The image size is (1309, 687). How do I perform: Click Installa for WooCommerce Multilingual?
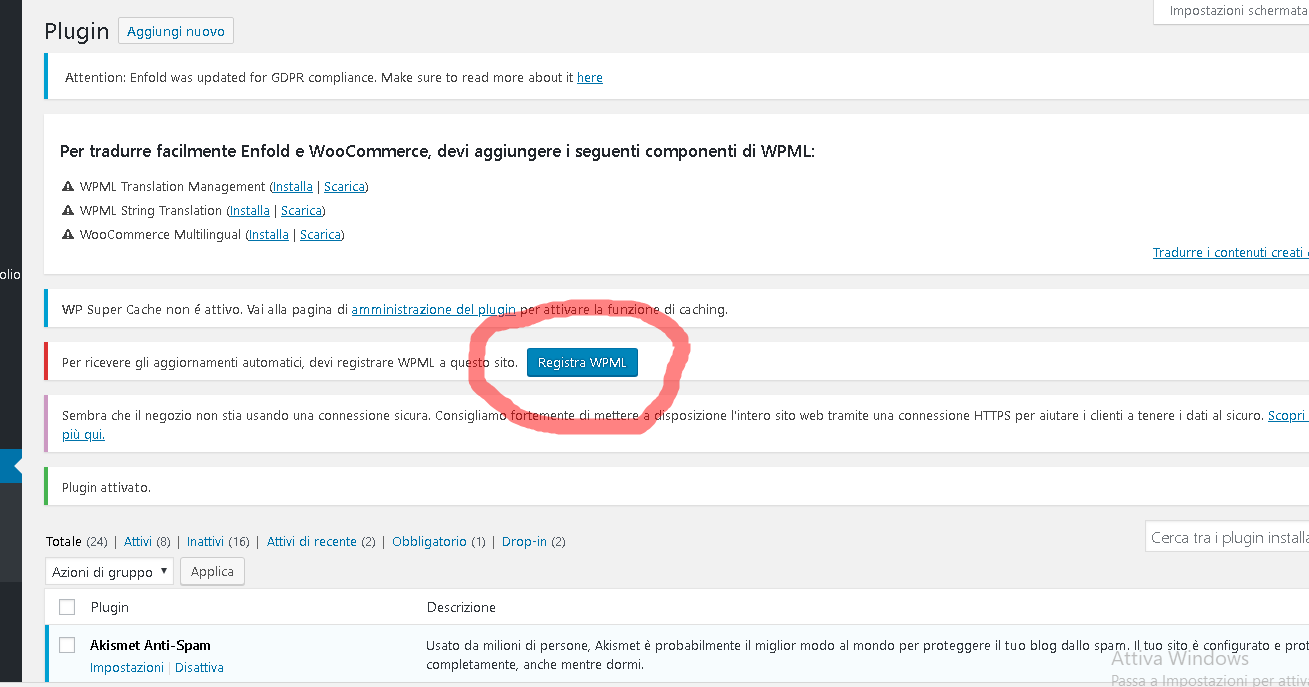click(x=269, y=234)
